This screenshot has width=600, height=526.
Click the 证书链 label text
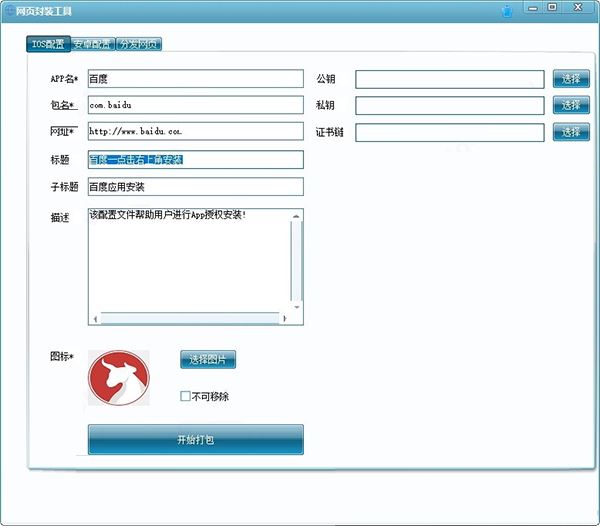[x=329, y=132]
